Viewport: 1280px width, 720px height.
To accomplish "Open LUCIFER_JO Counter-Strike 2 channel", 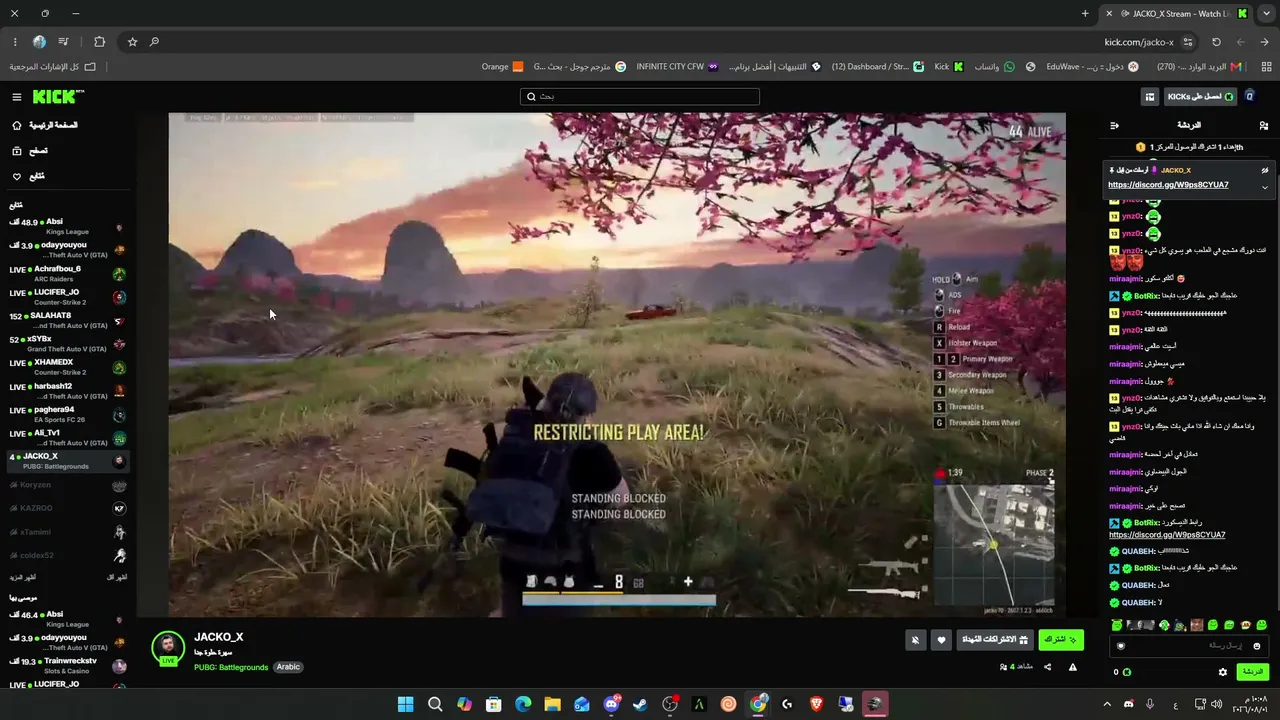I will pos(67,297).
